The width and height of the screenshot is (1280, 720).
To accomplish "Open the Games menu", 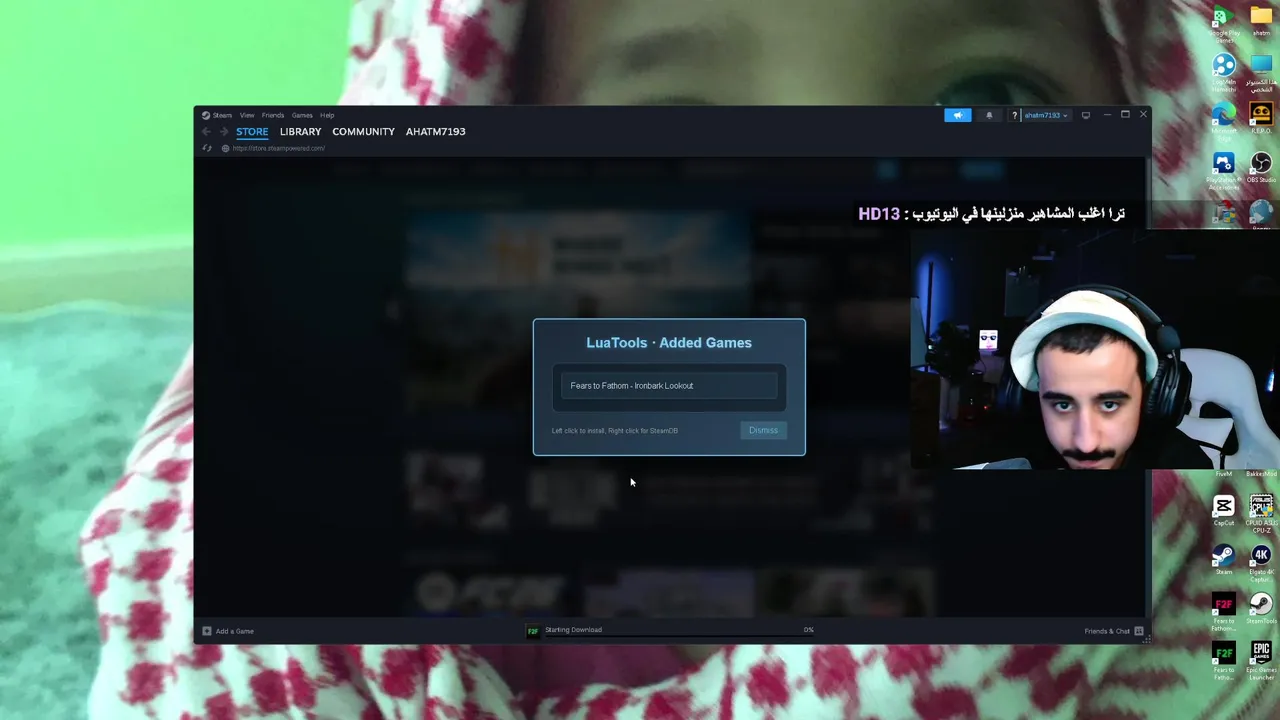I will (x=302, y=115).
